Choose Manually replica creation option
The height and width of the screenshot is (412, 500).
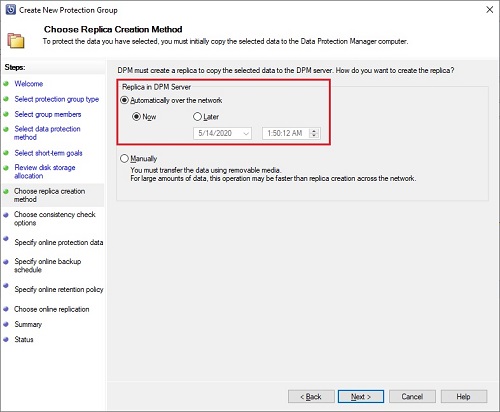point(124,159)
